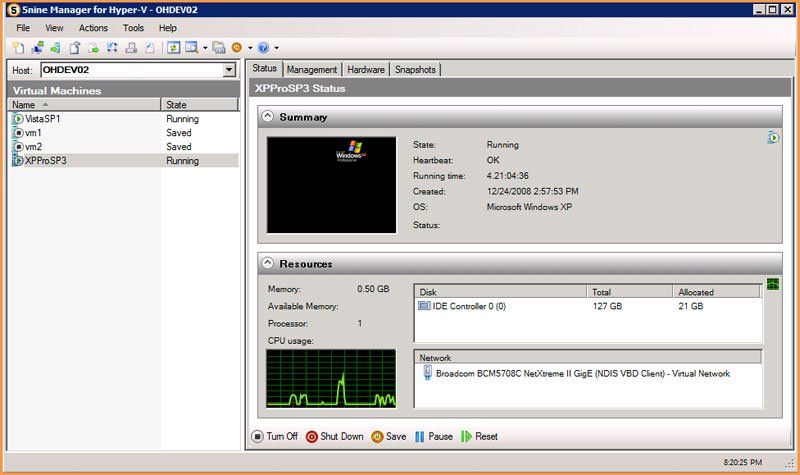The image size is (800, 475).
Task: Pause the XPProSP3 virtual machine
Action: click(434, 437)
